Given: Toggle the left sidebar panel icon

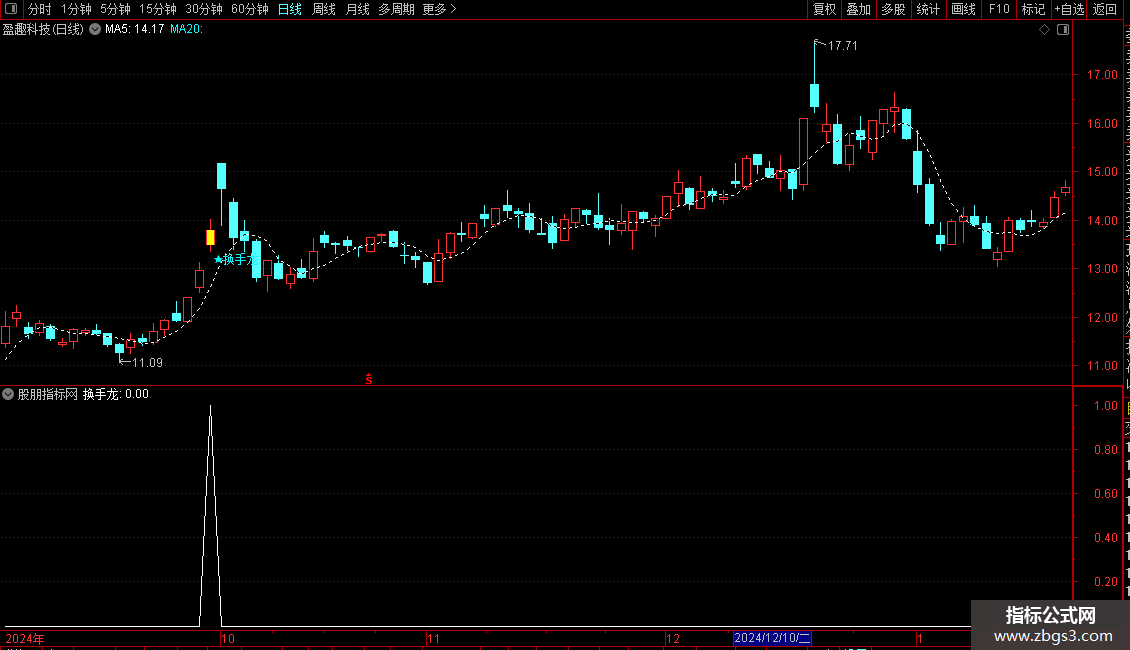Looking at the screenshot, I should (x=11, y=9).
